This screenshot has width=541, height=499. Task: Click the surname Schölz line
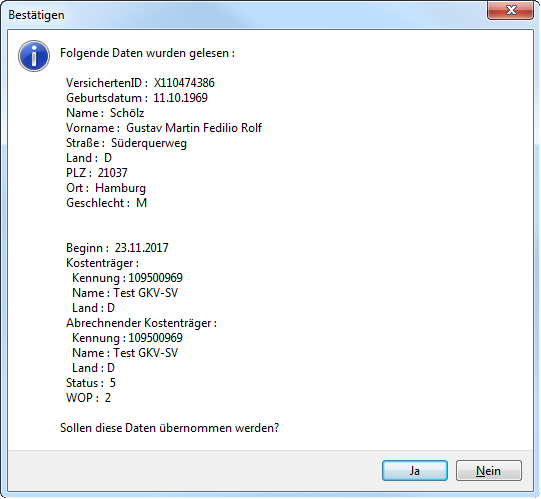tap(105, 113)
